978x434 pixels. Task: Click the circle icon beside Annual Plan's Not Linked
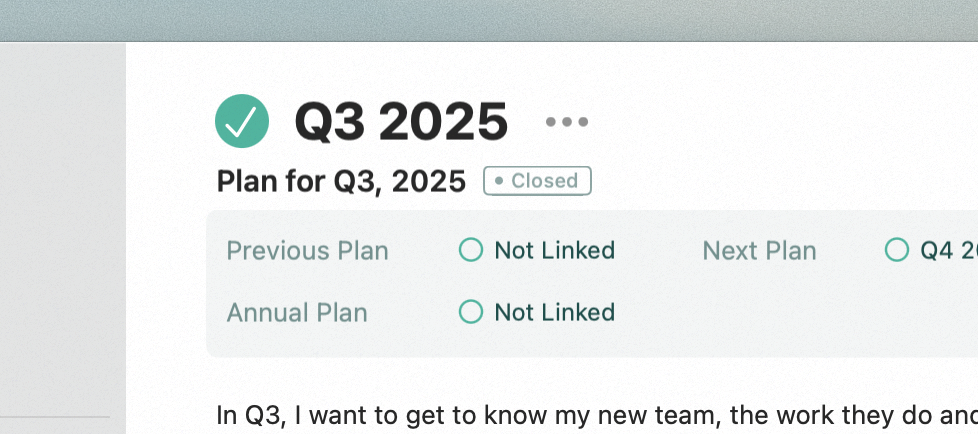click(471, 312)
